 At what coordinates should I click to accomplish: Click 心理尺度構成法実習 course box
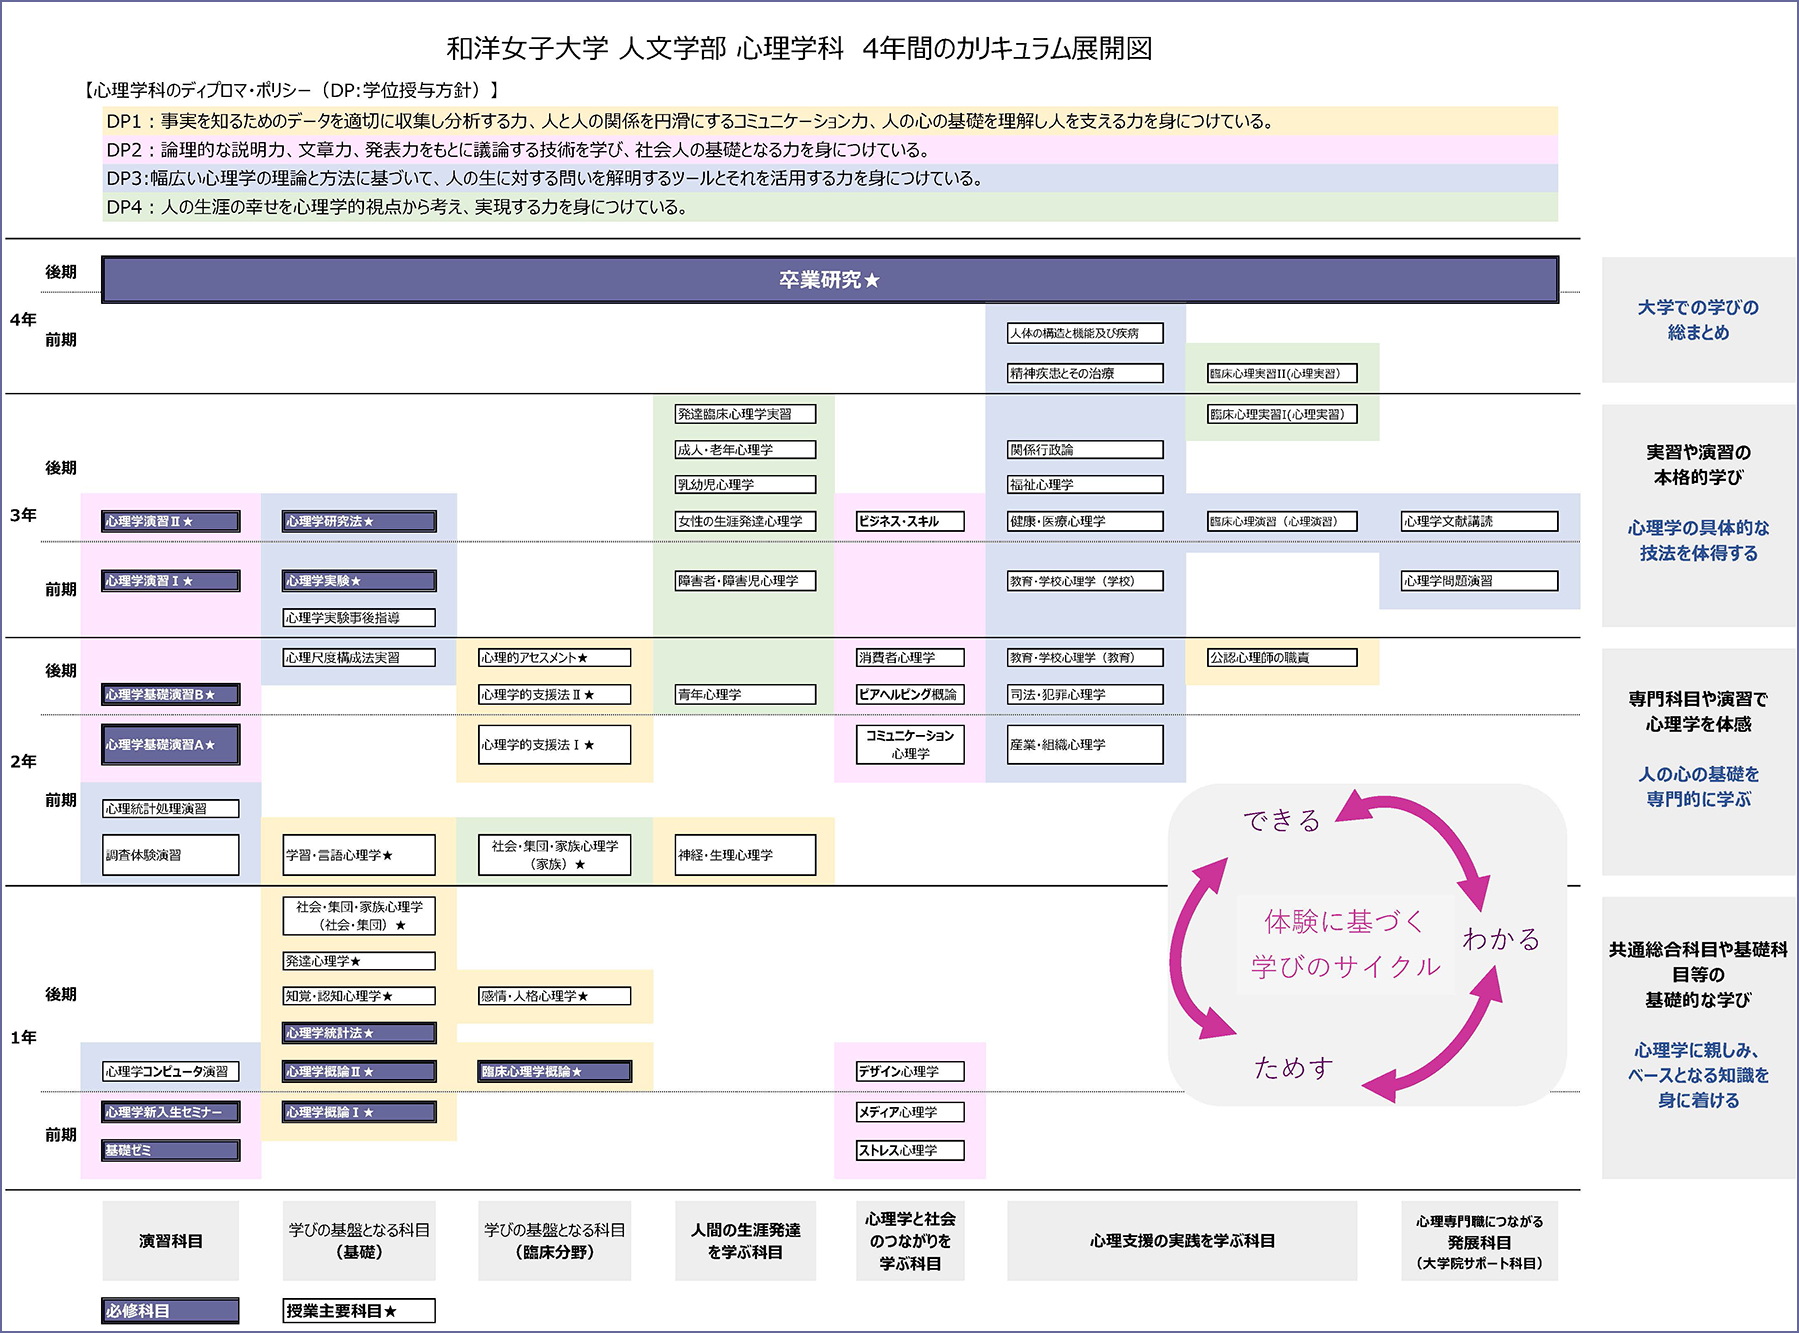click(359, 657)
